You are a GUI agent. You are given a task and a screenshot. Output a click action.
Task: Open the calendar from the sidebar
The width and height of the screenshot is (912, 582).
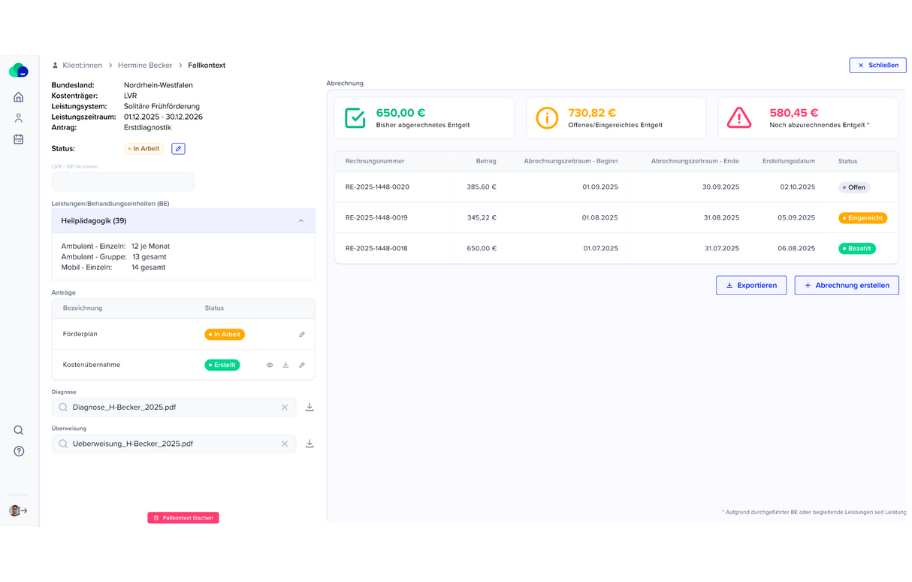point(18,139)
